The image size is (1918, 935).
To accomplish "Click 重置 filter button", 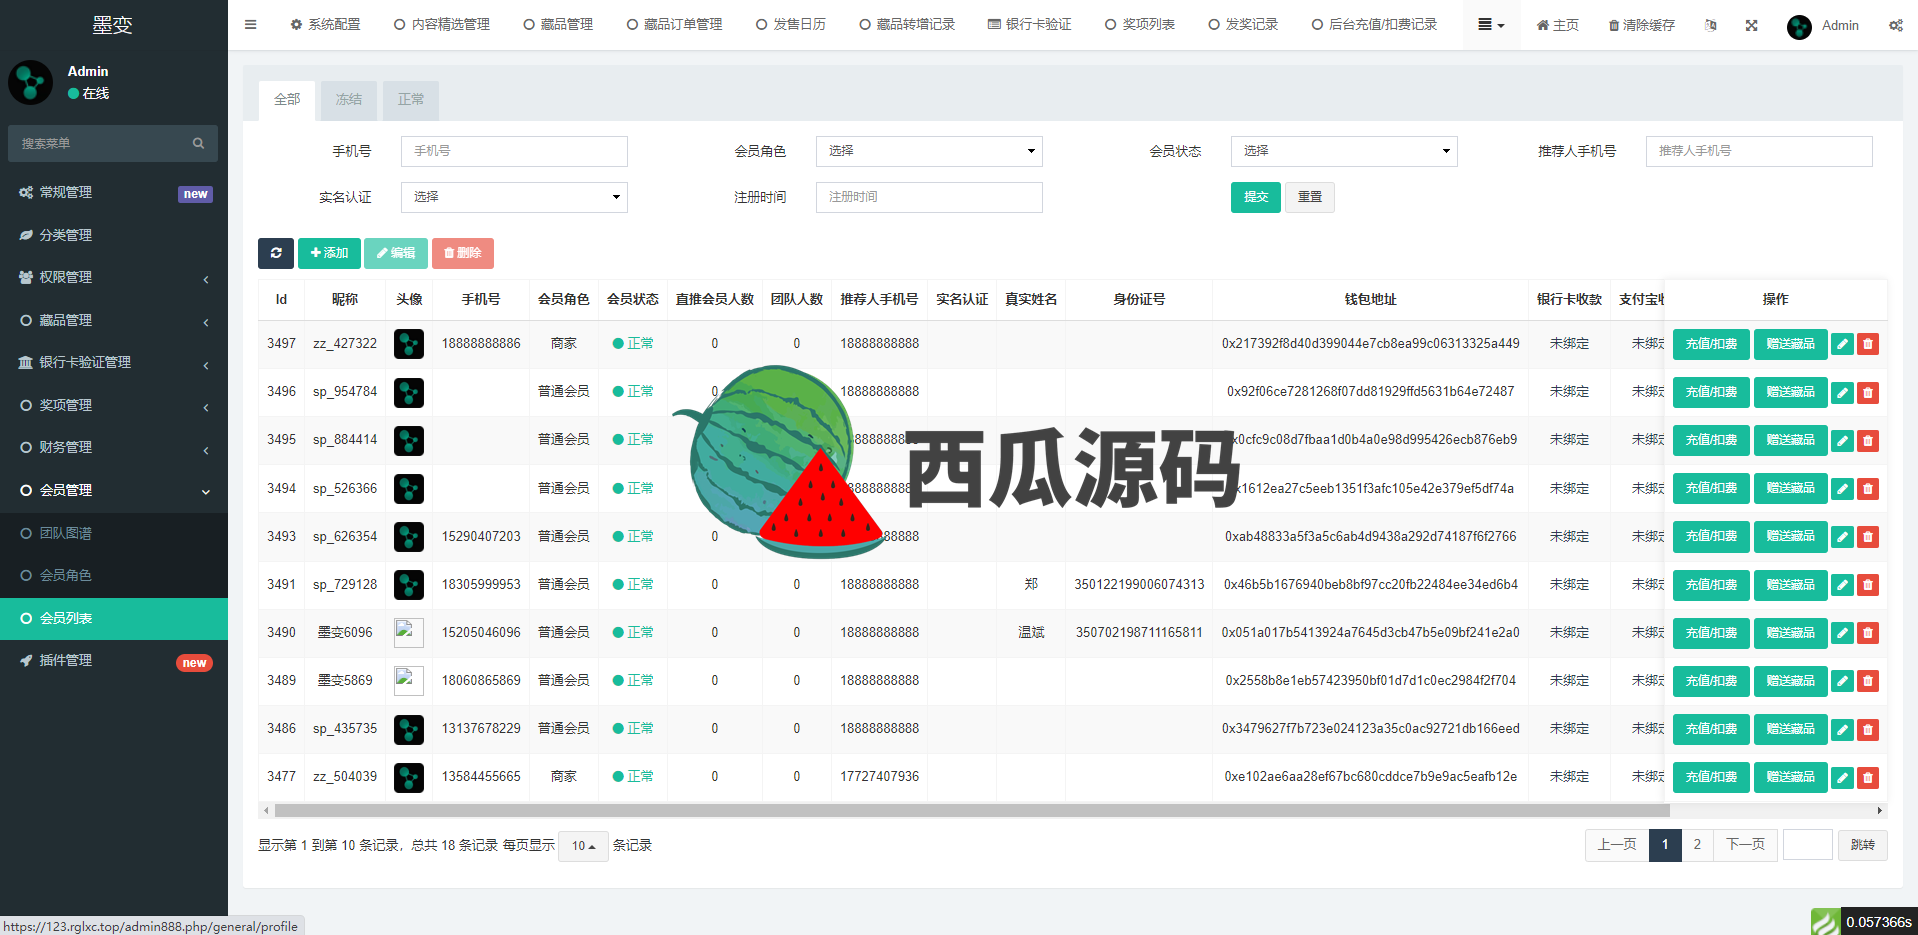I will 1310,197.
